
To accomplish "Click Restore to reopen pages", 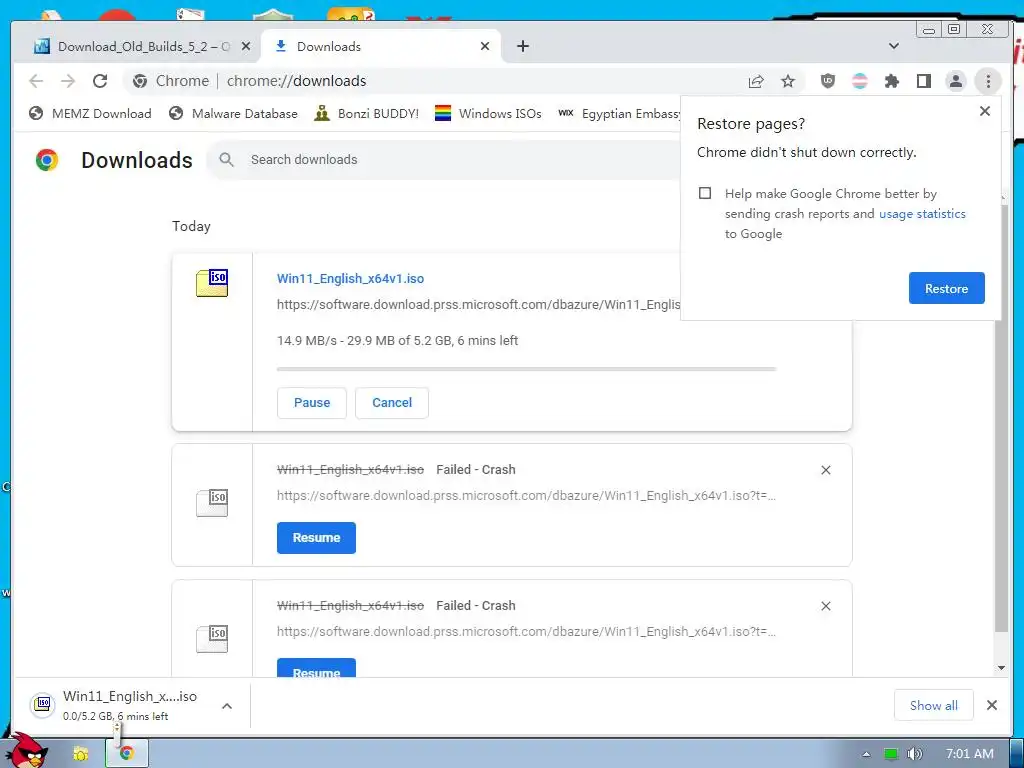I will coord(946,288).
